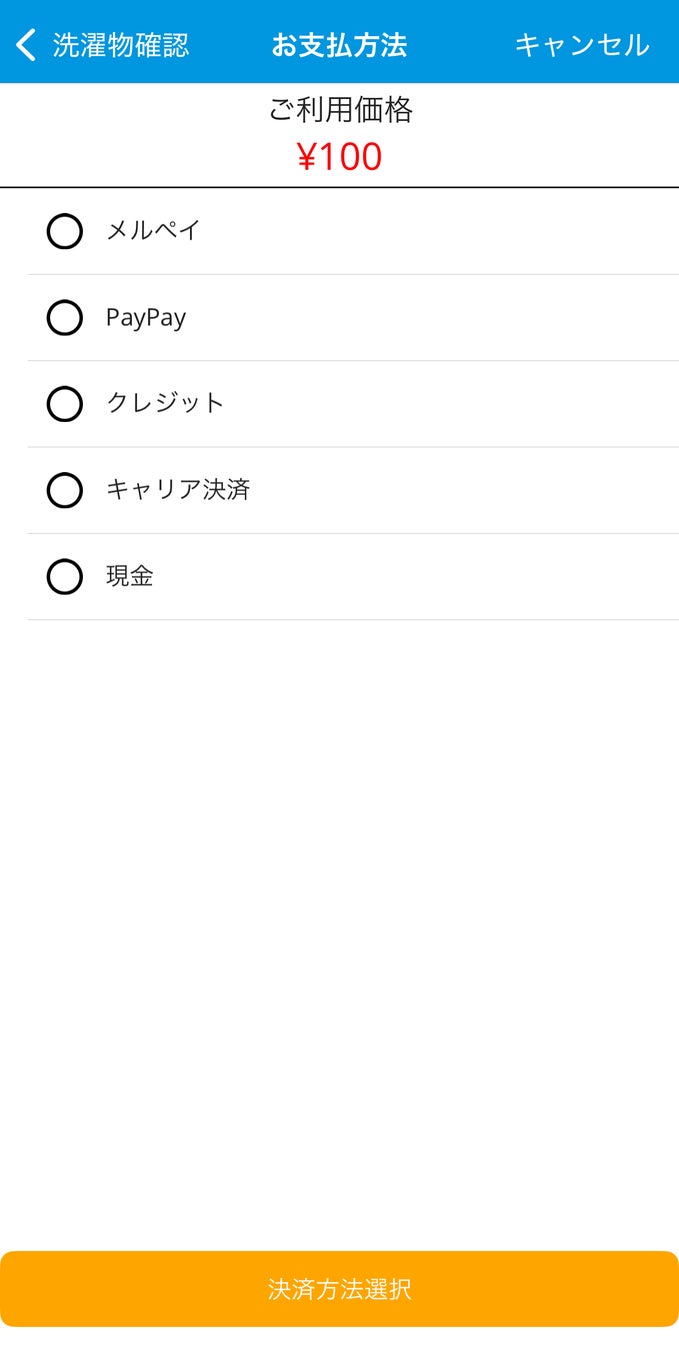Image resolution: width=679 pixels, height=1350 pixels.
Task: Pick the キャリア決済 radio button circle
Action: [65, 491]
